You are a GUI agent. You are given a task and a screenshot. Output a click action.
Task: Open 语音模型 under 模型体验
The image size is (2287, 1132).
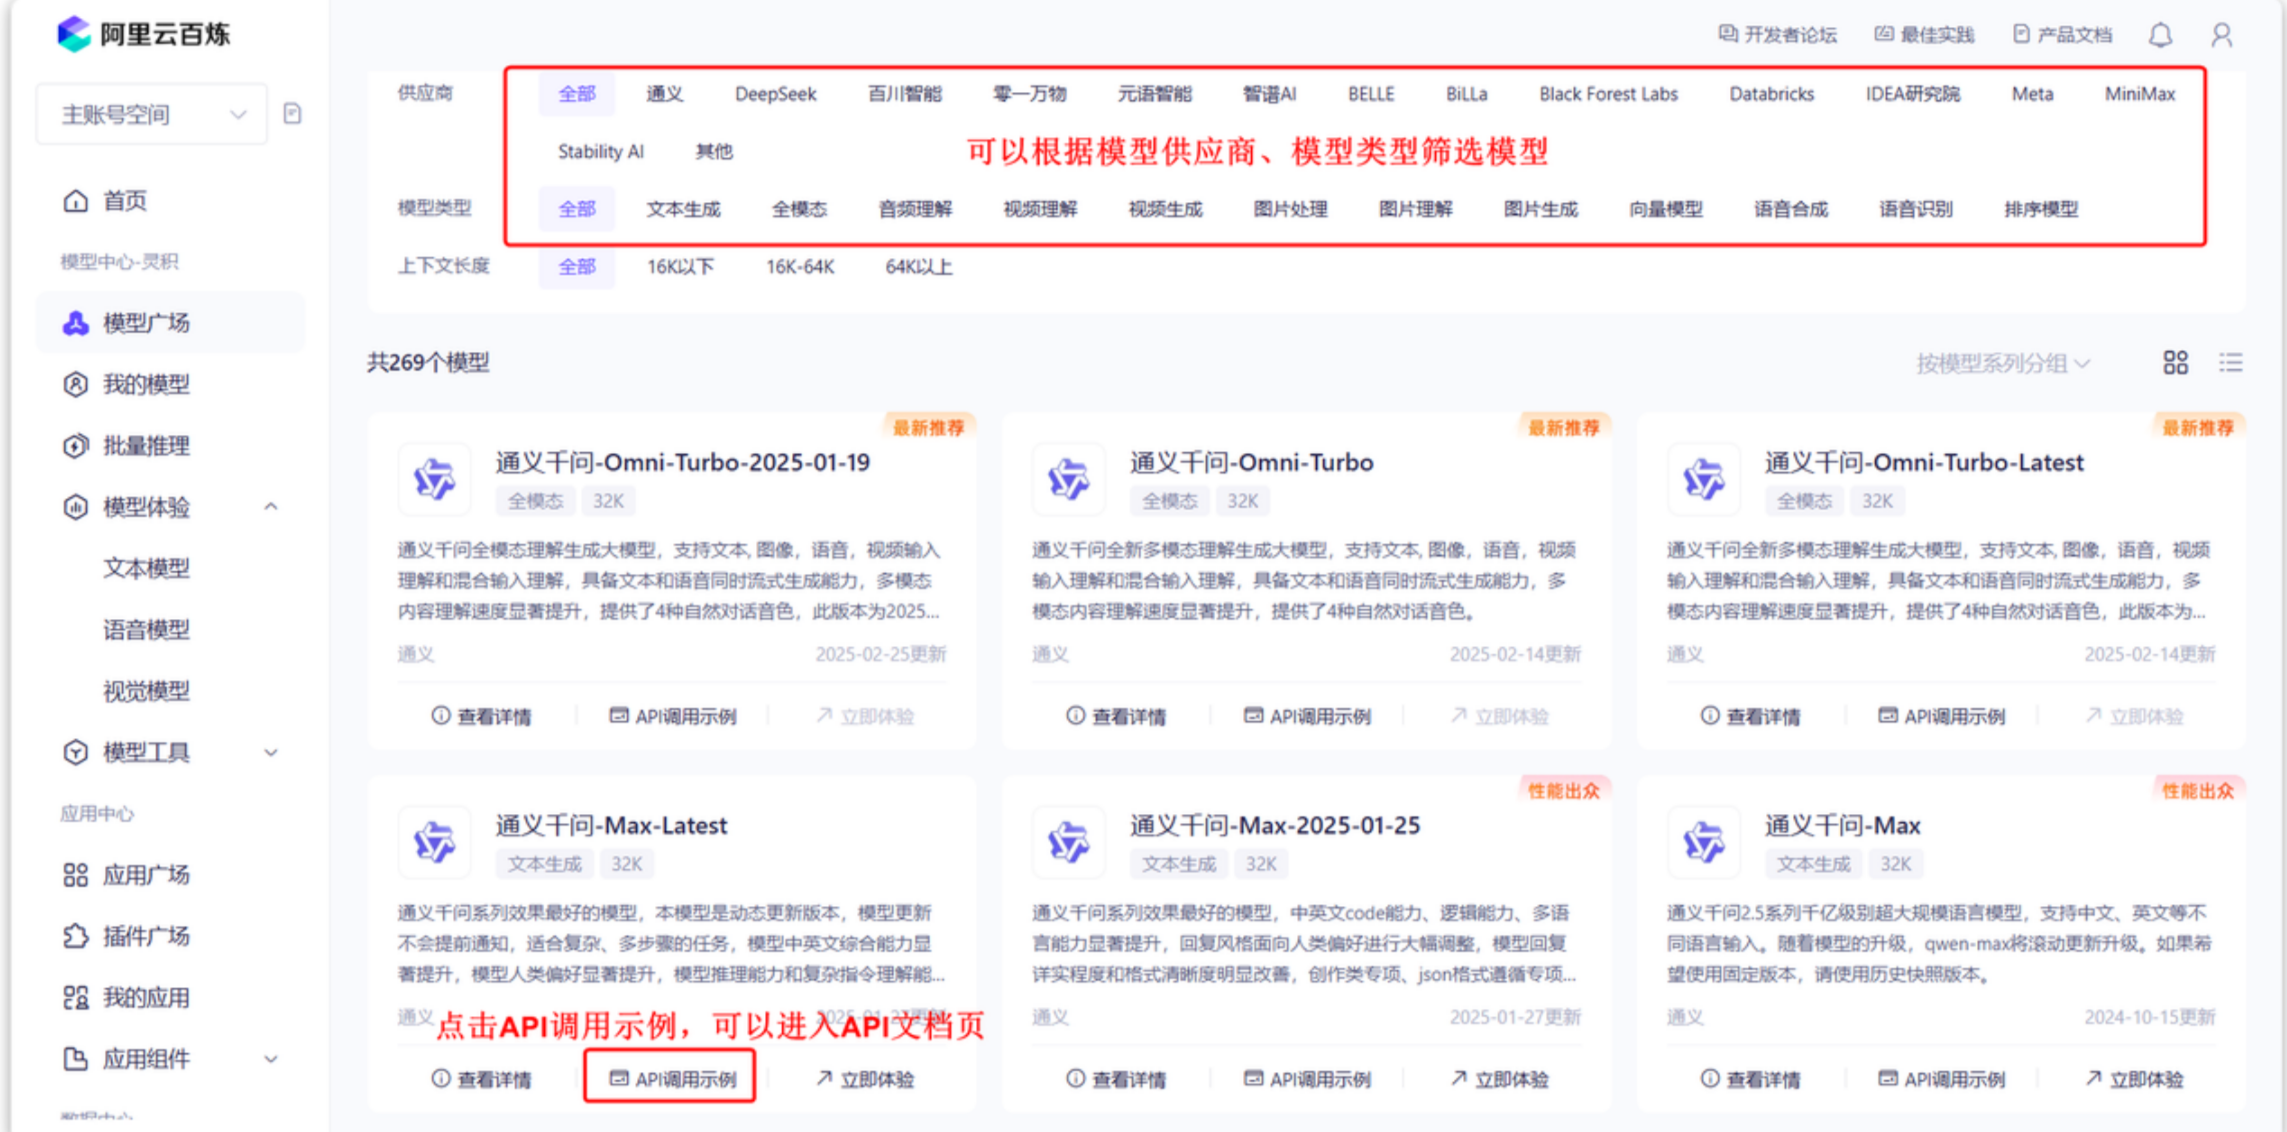click(x=146, y=630)
